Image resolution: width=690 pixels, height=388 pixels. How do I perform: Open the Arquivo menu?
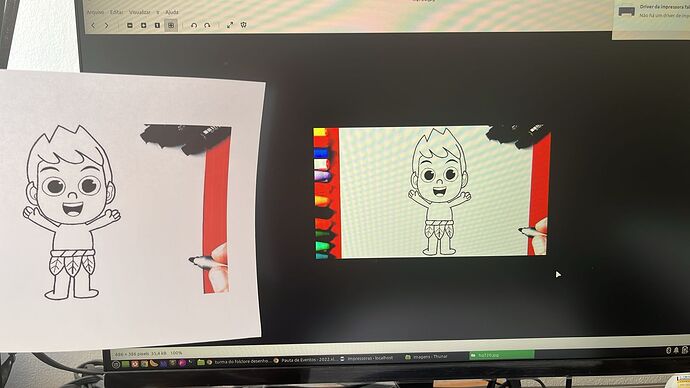coord(95,12)
